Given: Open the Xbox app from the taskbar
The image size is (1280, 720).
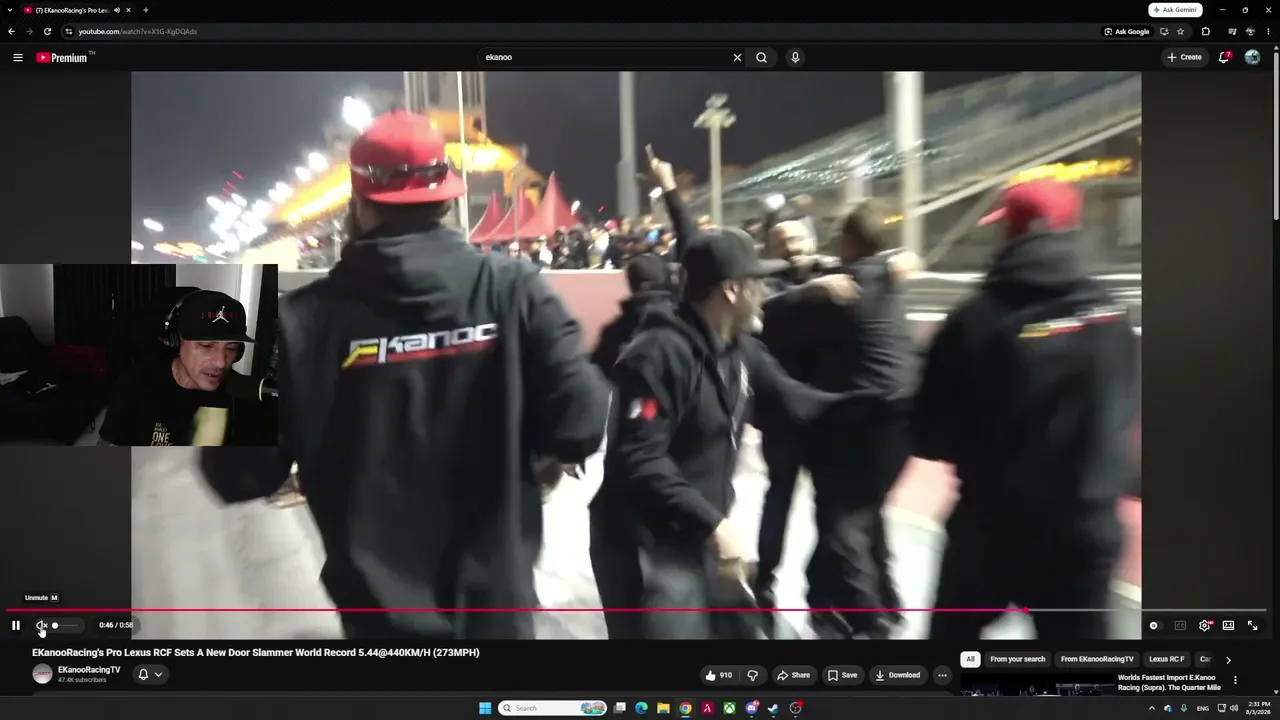Looking at the screenshot, I should (x=729, y=708).
